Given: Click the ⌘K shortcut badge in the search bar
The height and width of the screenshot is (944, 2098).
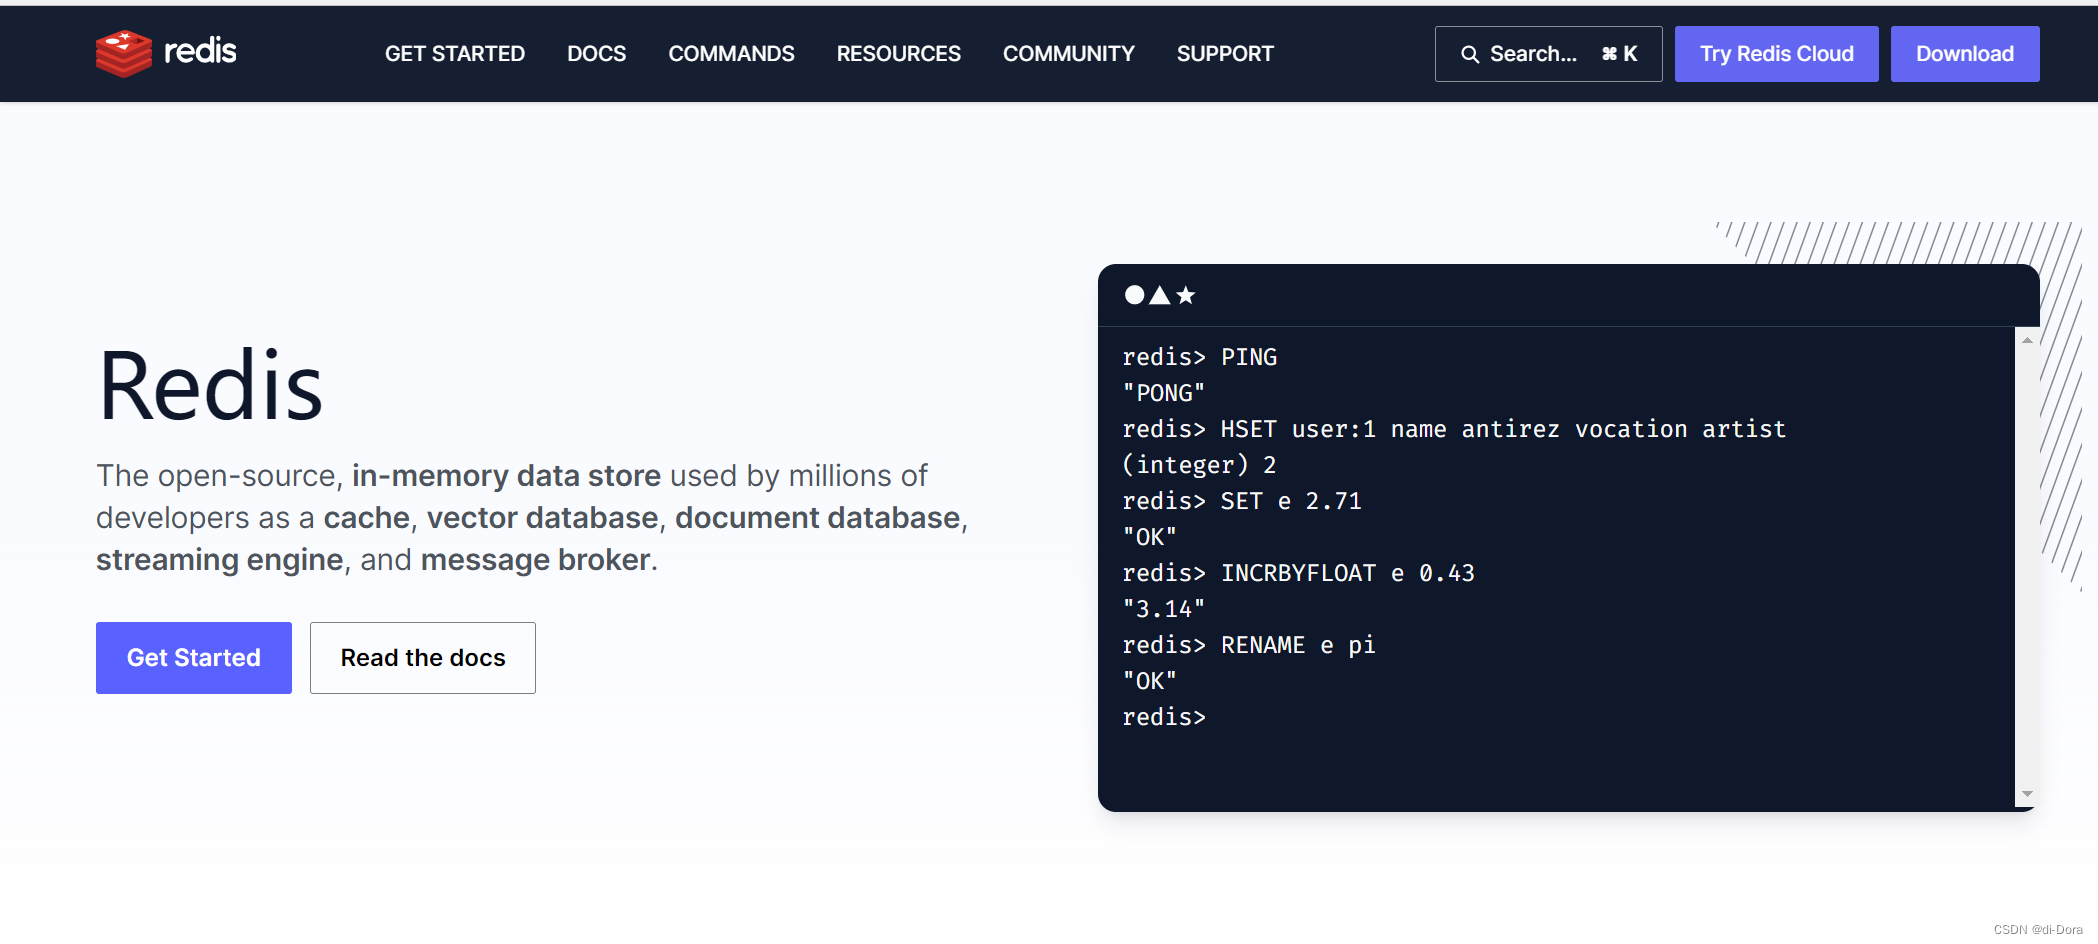Looking at the screenshot, I should coord(1617,54).
